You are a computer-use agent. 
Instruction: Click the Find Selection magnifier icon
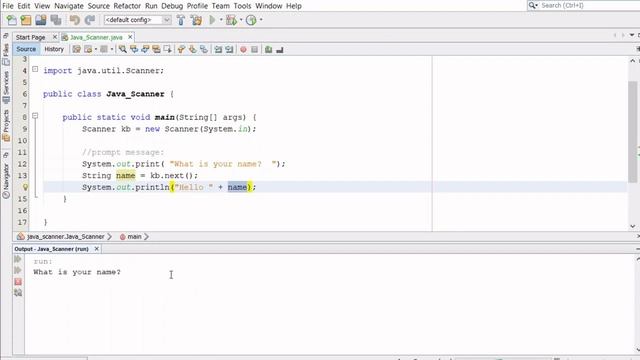[x=122, y=49]
